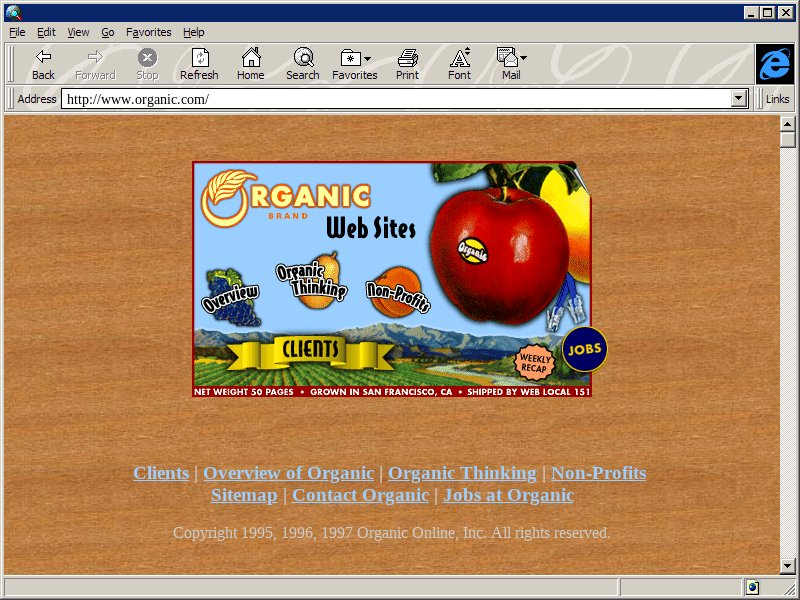
Task: Open the View menu
Action: click(x=78, y=32)
